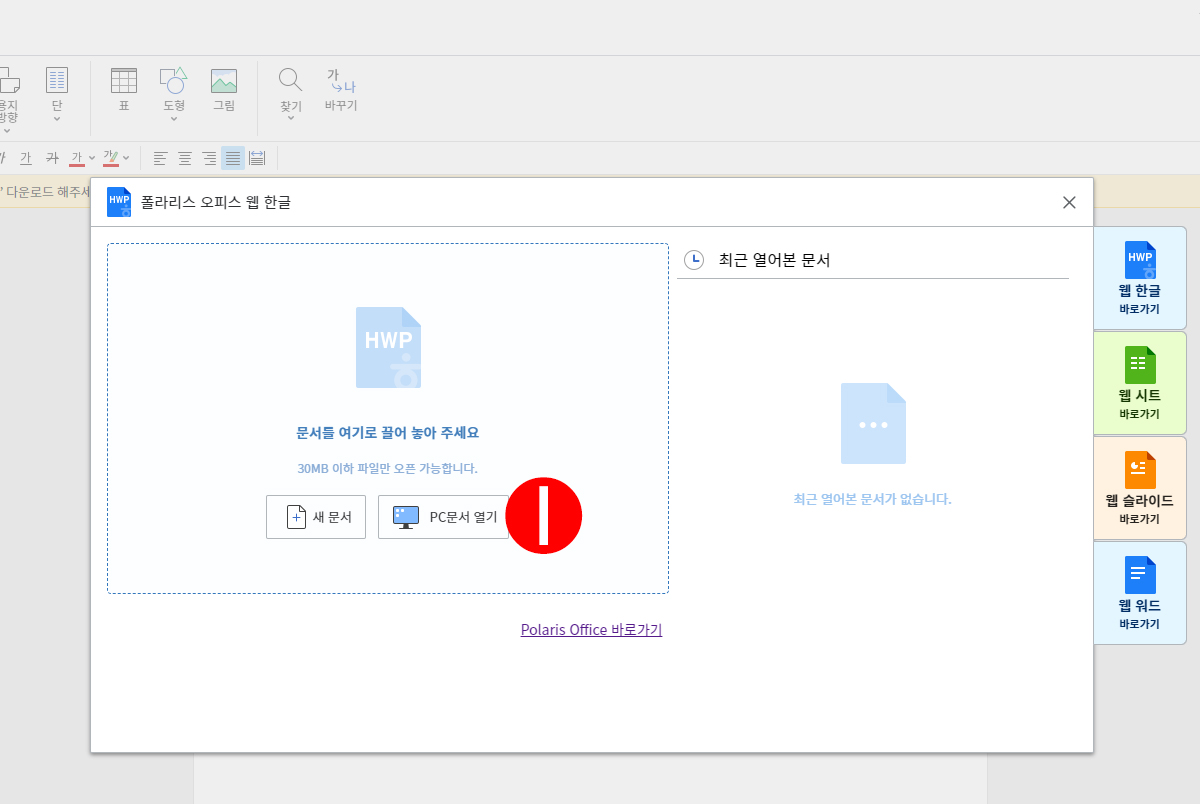Toggle strikethrough text formatting
Viewport: 1200px width, 804px height.
point(52,158)
